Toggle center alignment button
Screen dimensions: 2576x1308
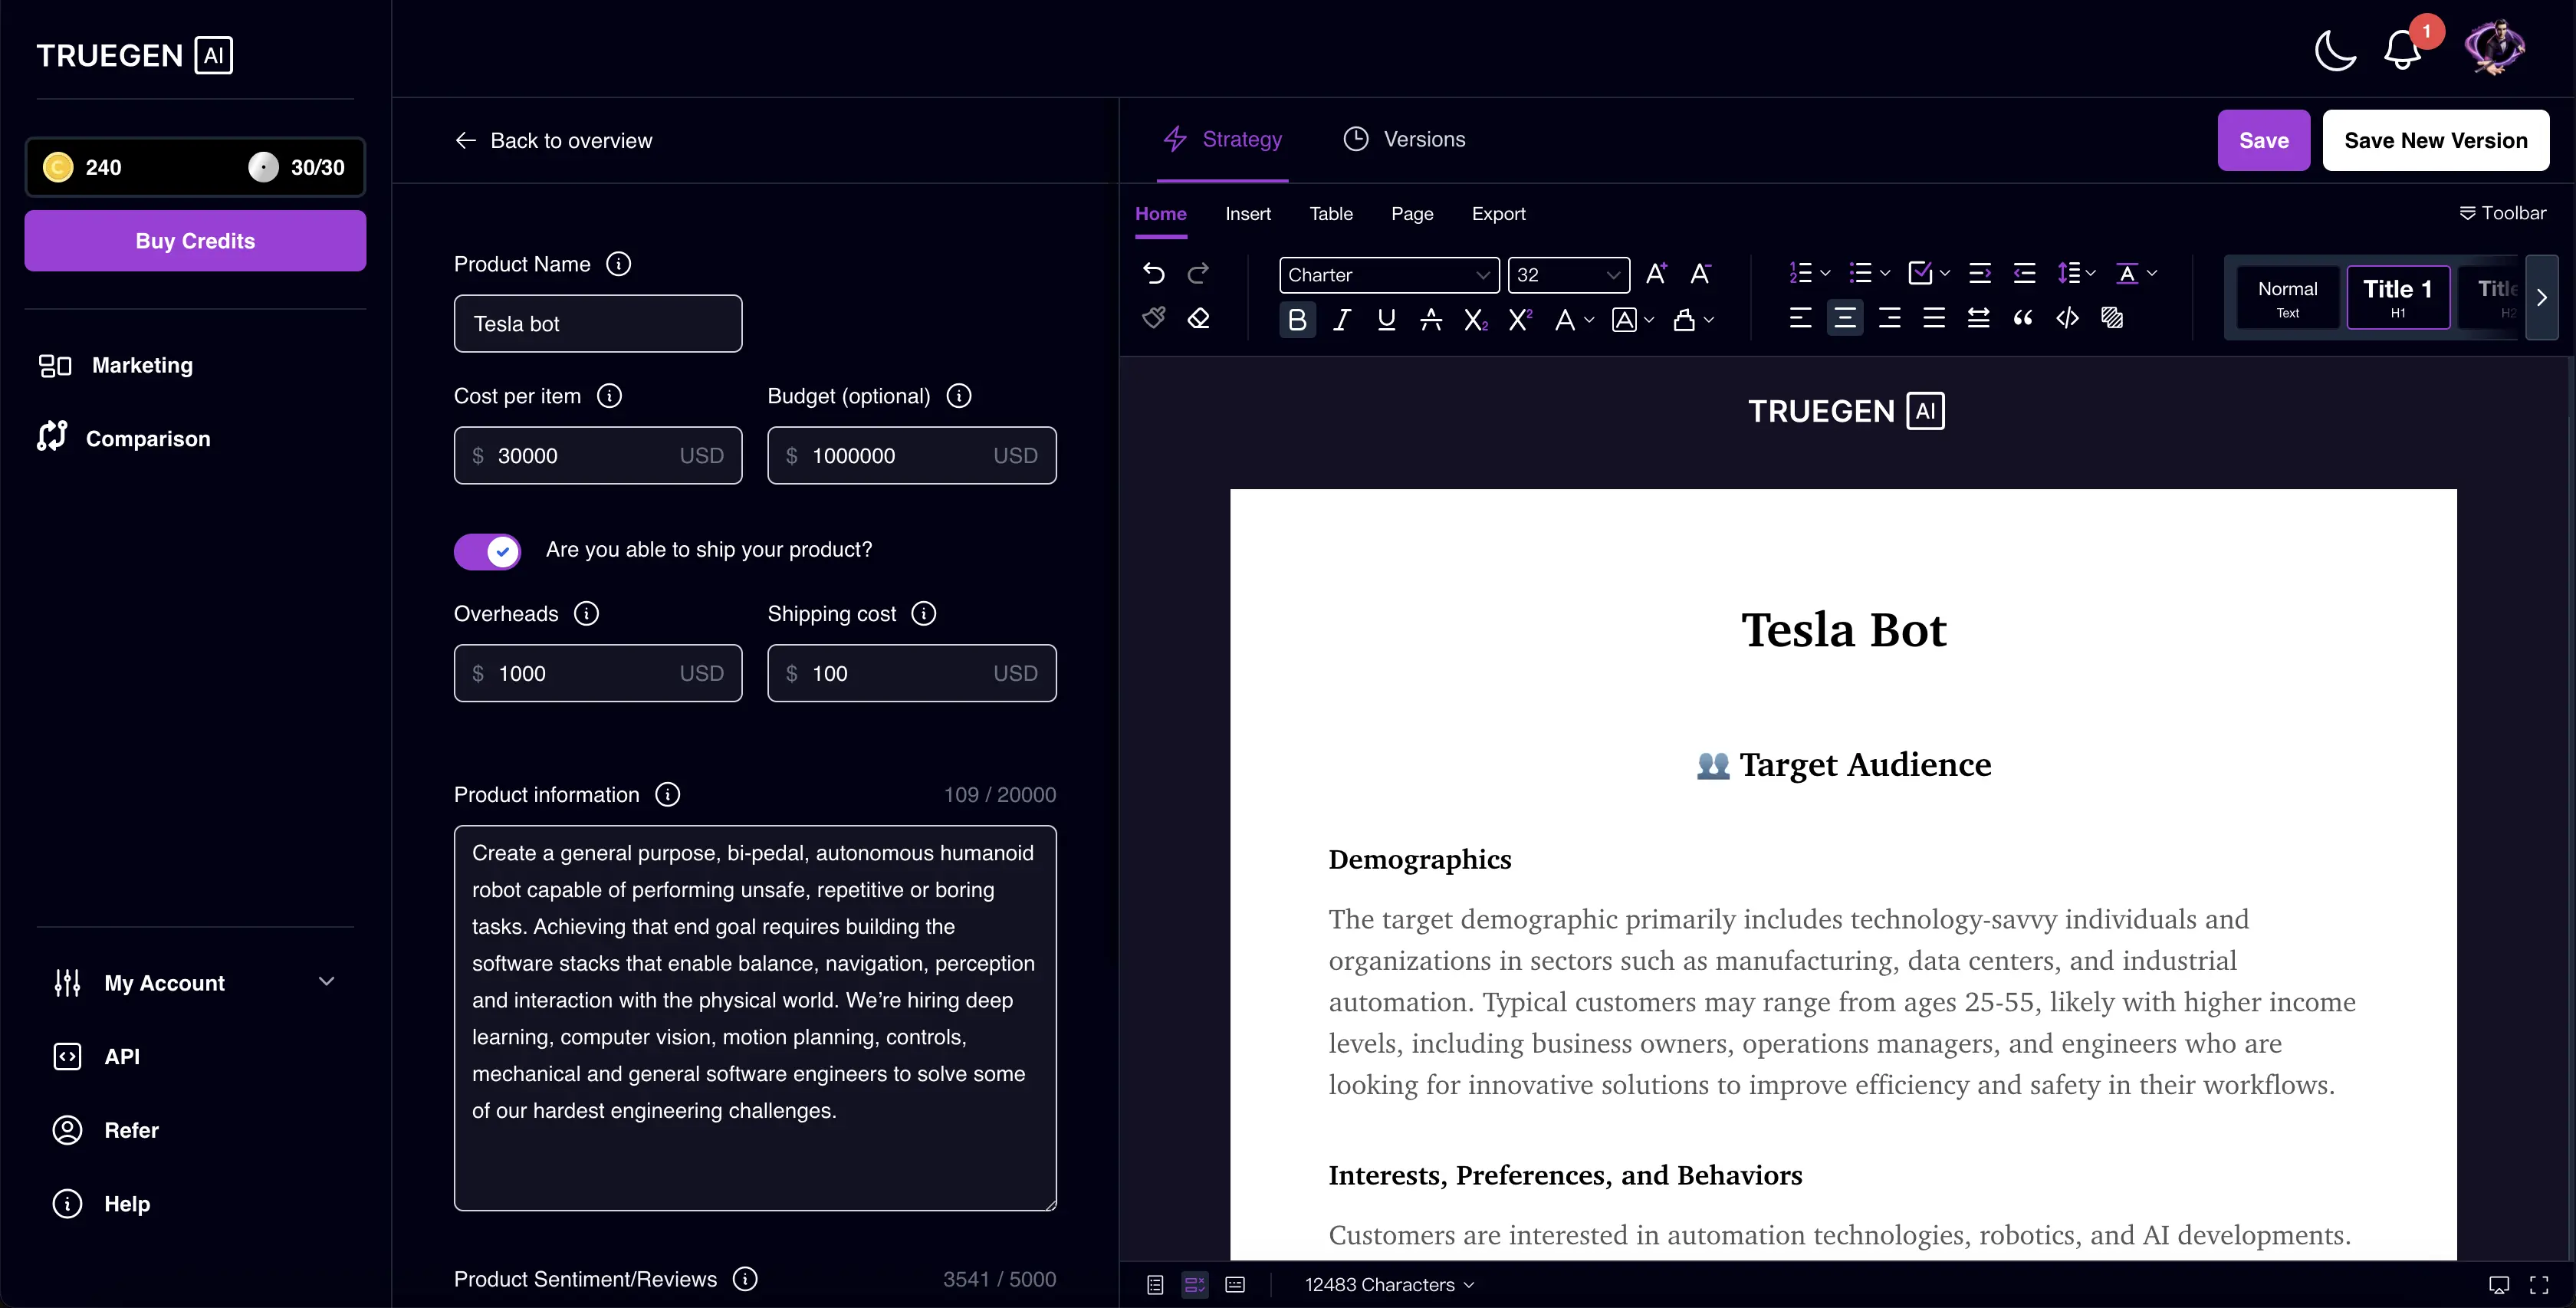tap(1845, 318)
